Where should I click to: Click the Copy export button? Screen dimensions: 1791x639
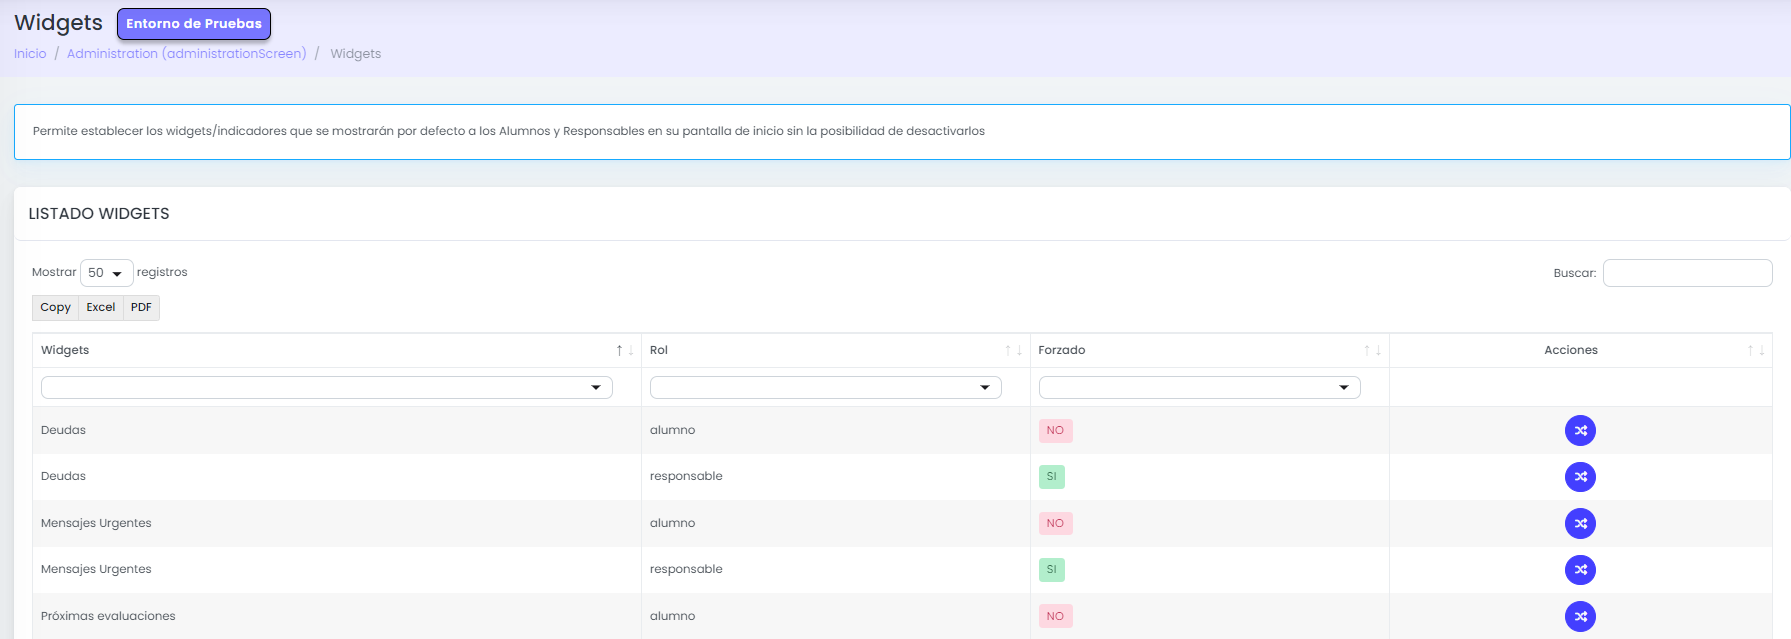coord(55,308)
